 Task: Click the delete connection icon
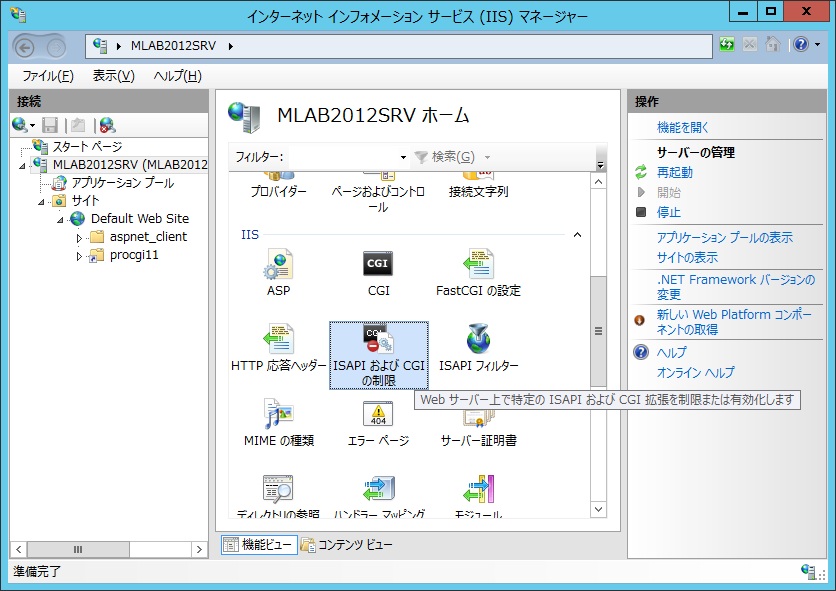pos(107,125)
